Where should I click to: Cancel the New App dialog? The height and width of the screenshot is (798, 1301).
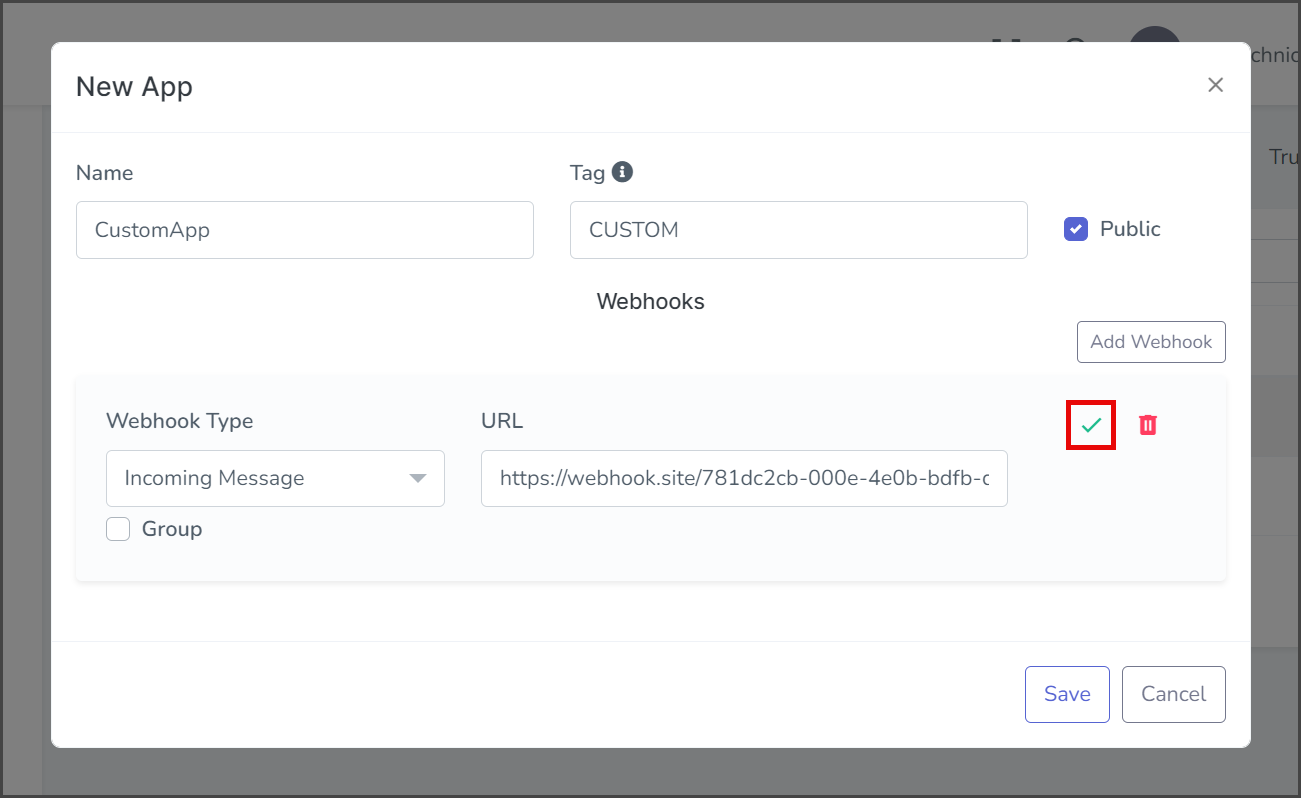(1174, 694)
